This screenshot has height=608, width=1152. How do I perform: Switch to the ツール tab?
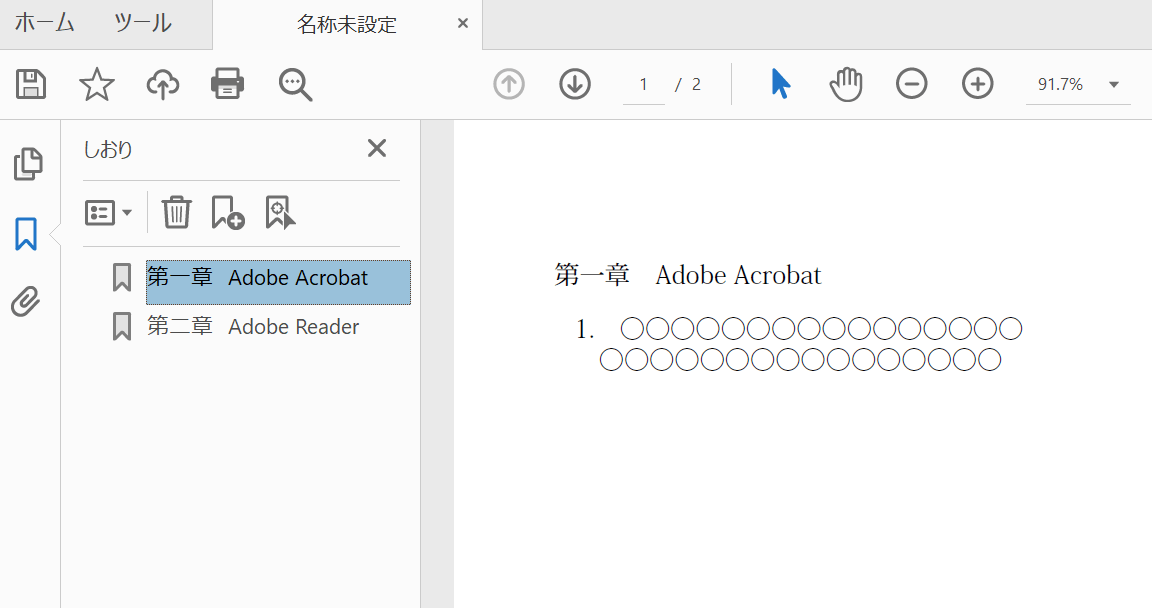(x=143, y=23)
